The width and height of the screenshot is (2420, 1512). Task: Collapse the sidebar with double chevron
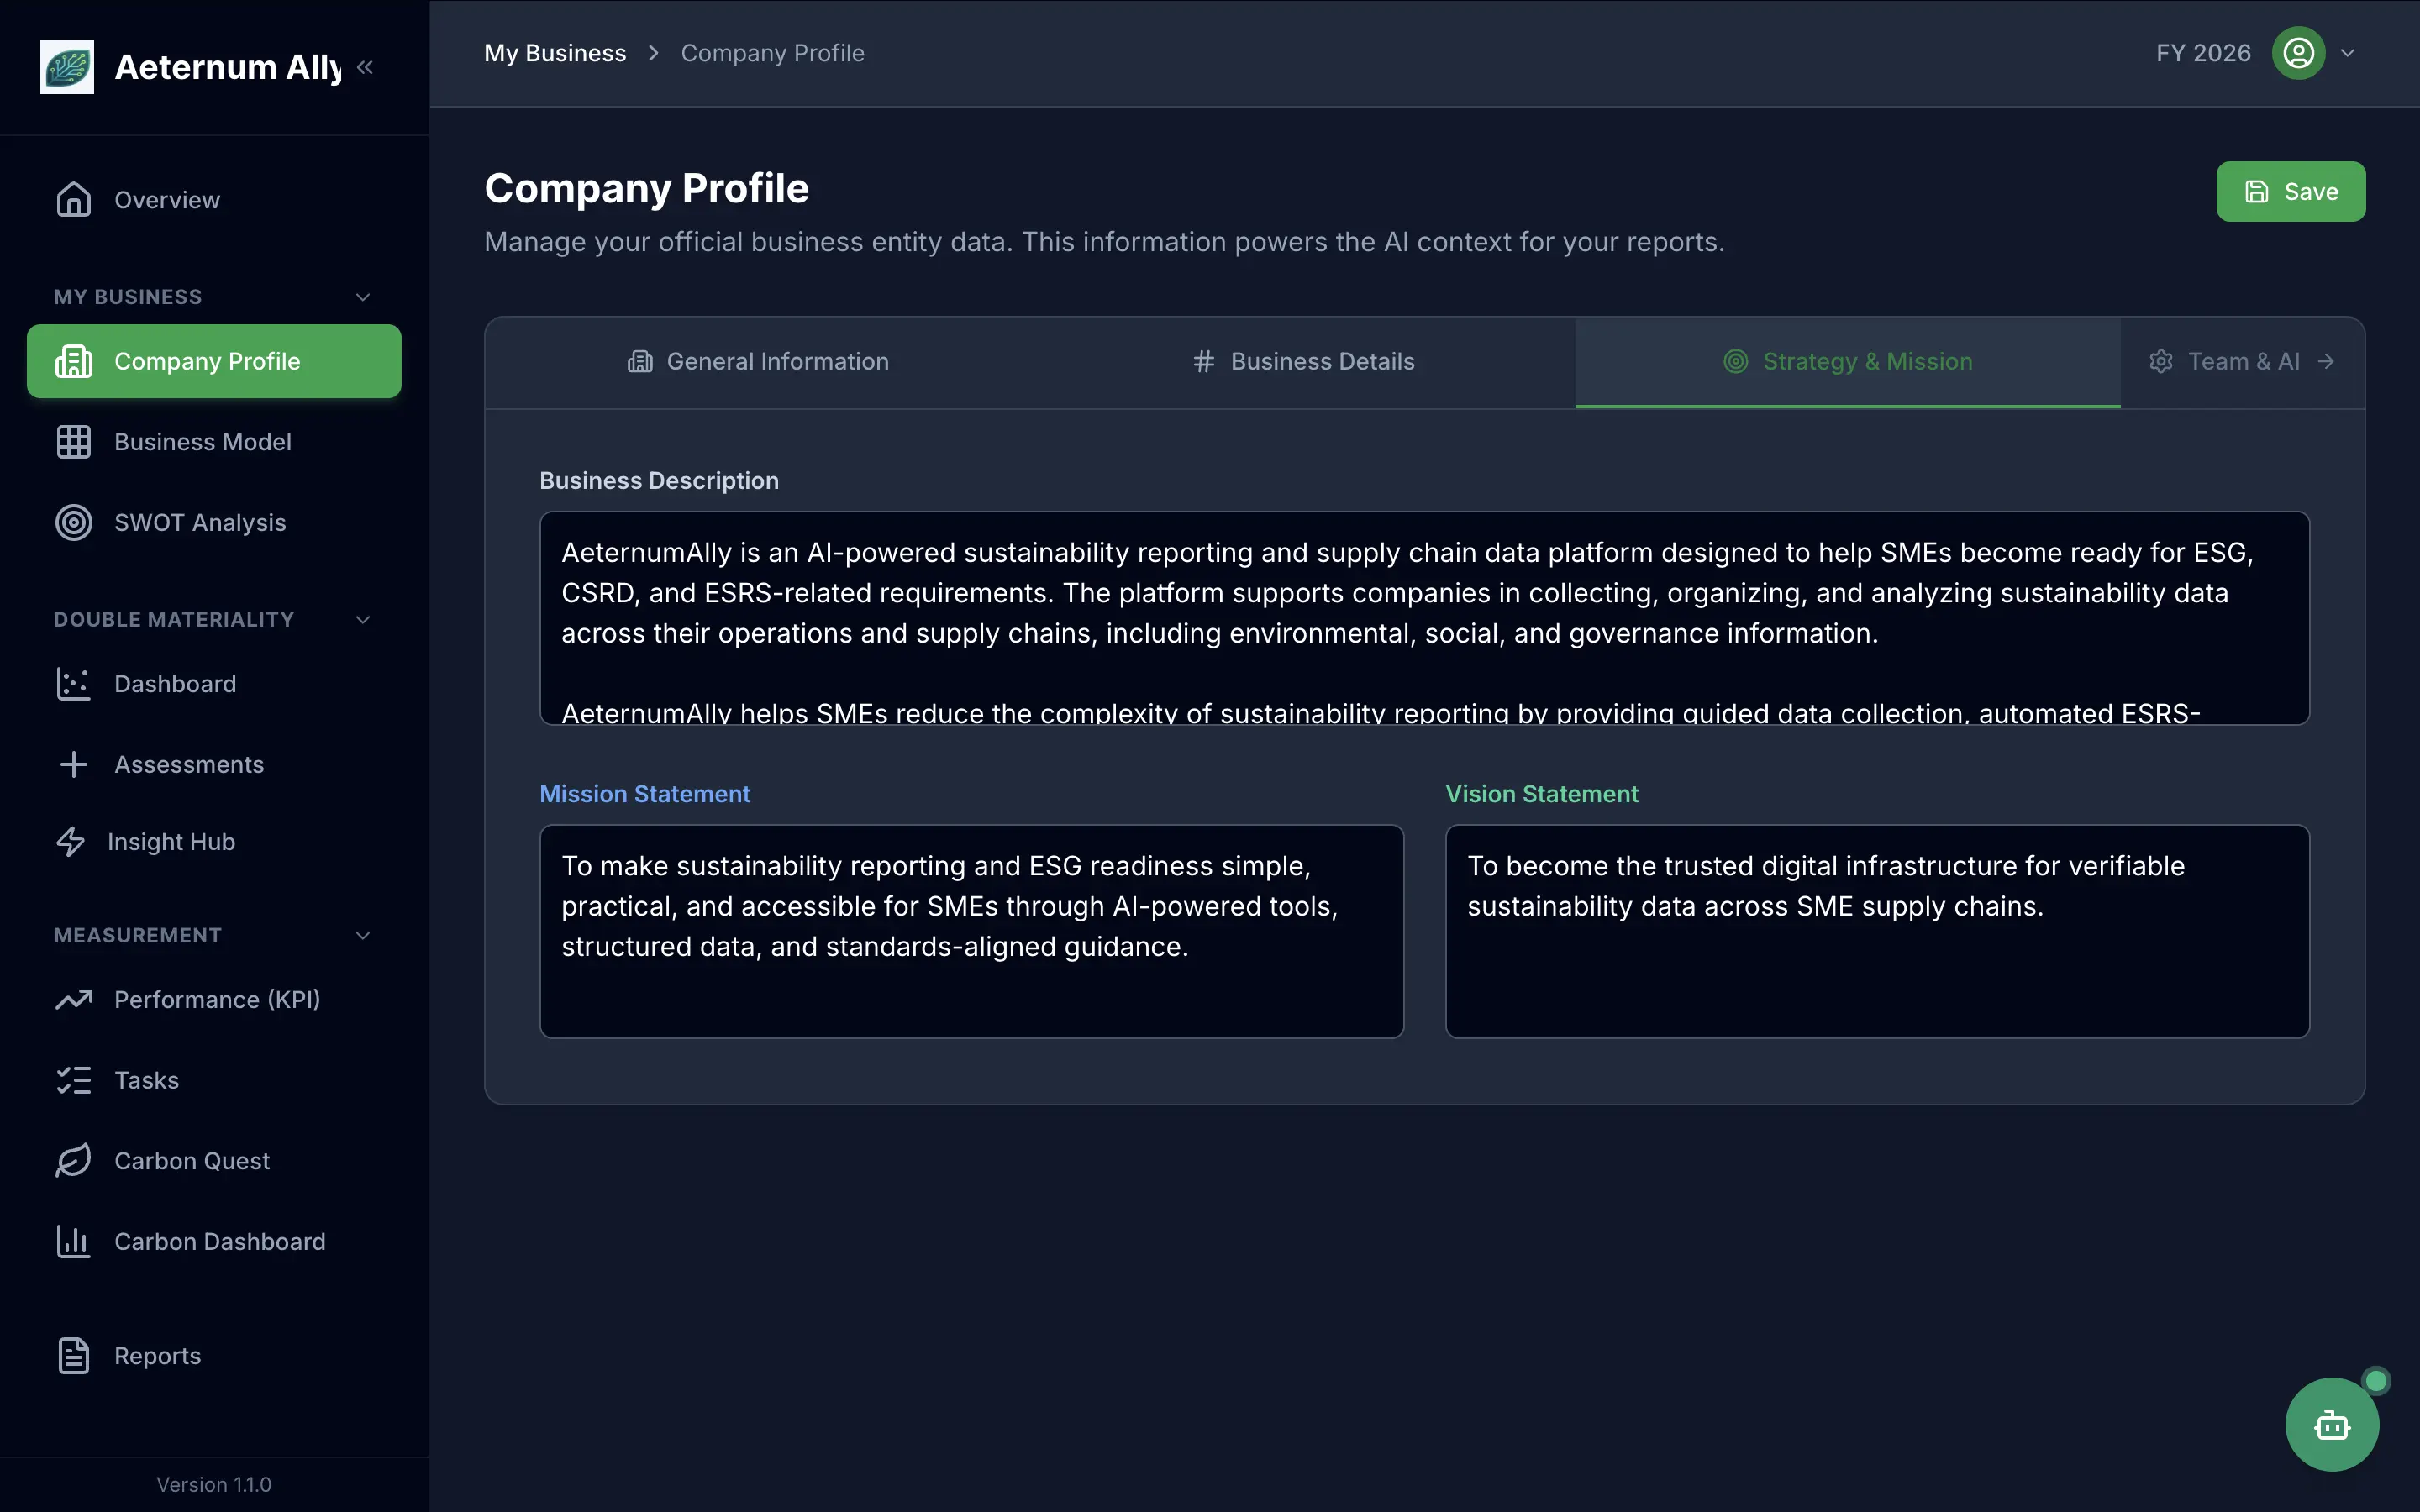click(365, 67)
